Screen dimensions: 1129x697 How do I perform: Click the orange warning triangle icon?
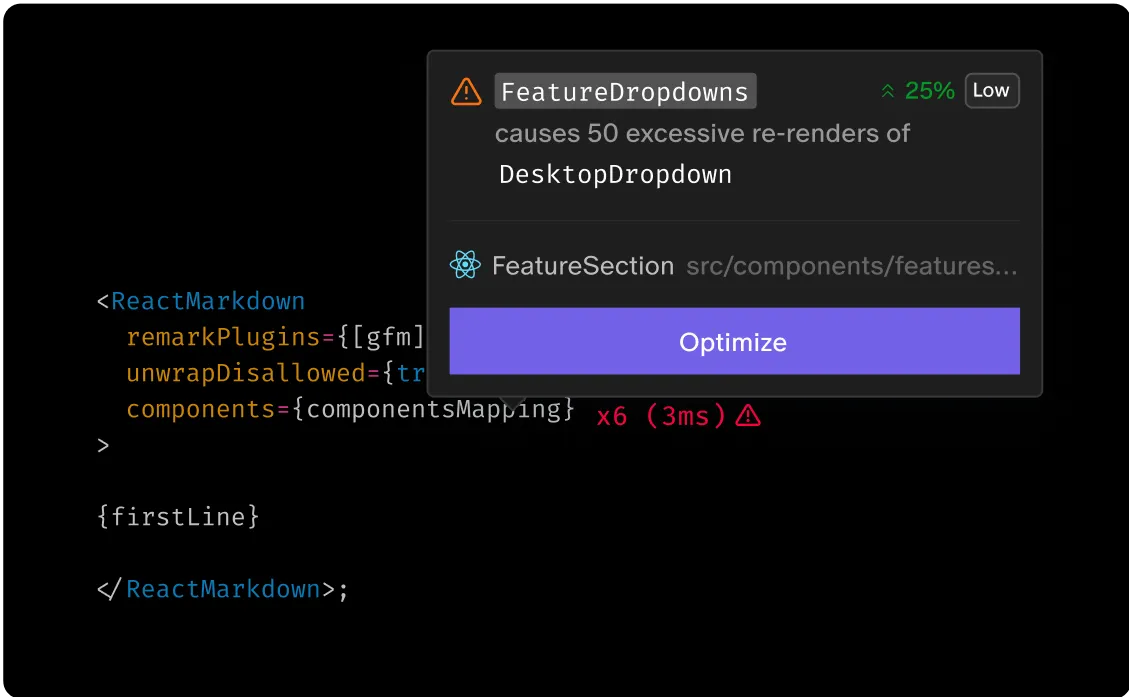pos(466,91)
